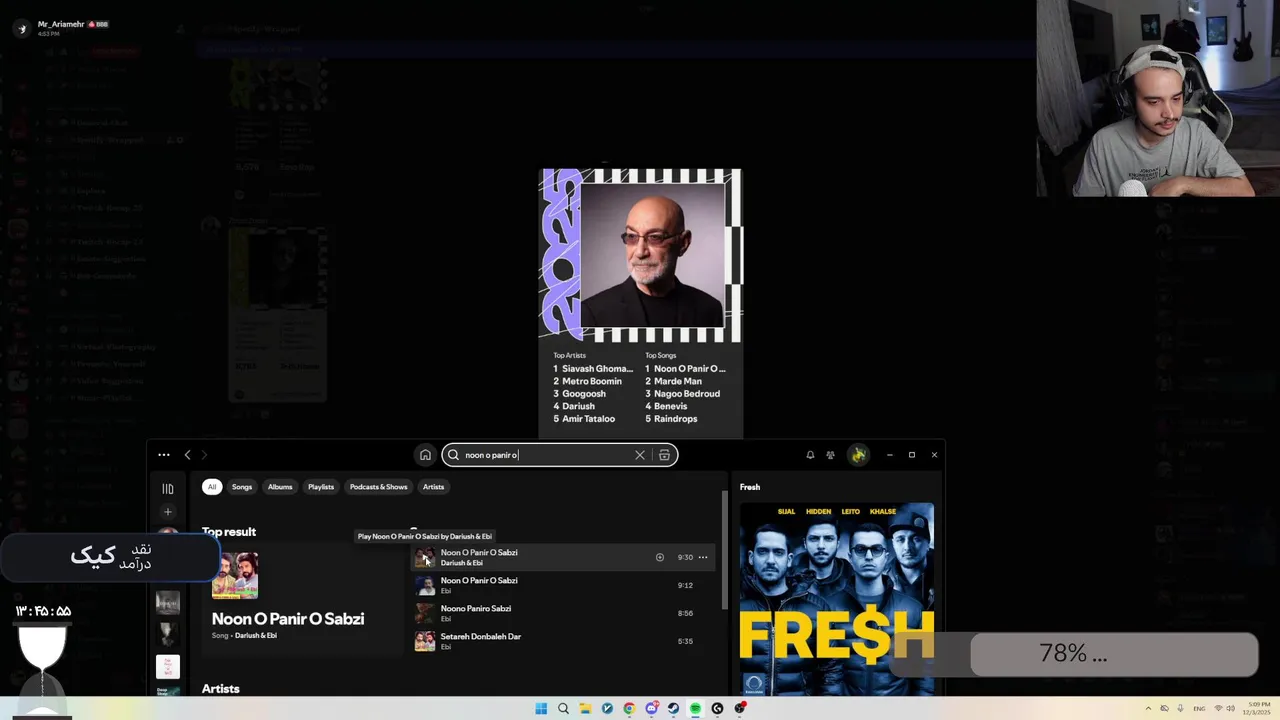Minimize the Spotify window
This screenshot has width=1280, height=720.
[x=889, y=455]
